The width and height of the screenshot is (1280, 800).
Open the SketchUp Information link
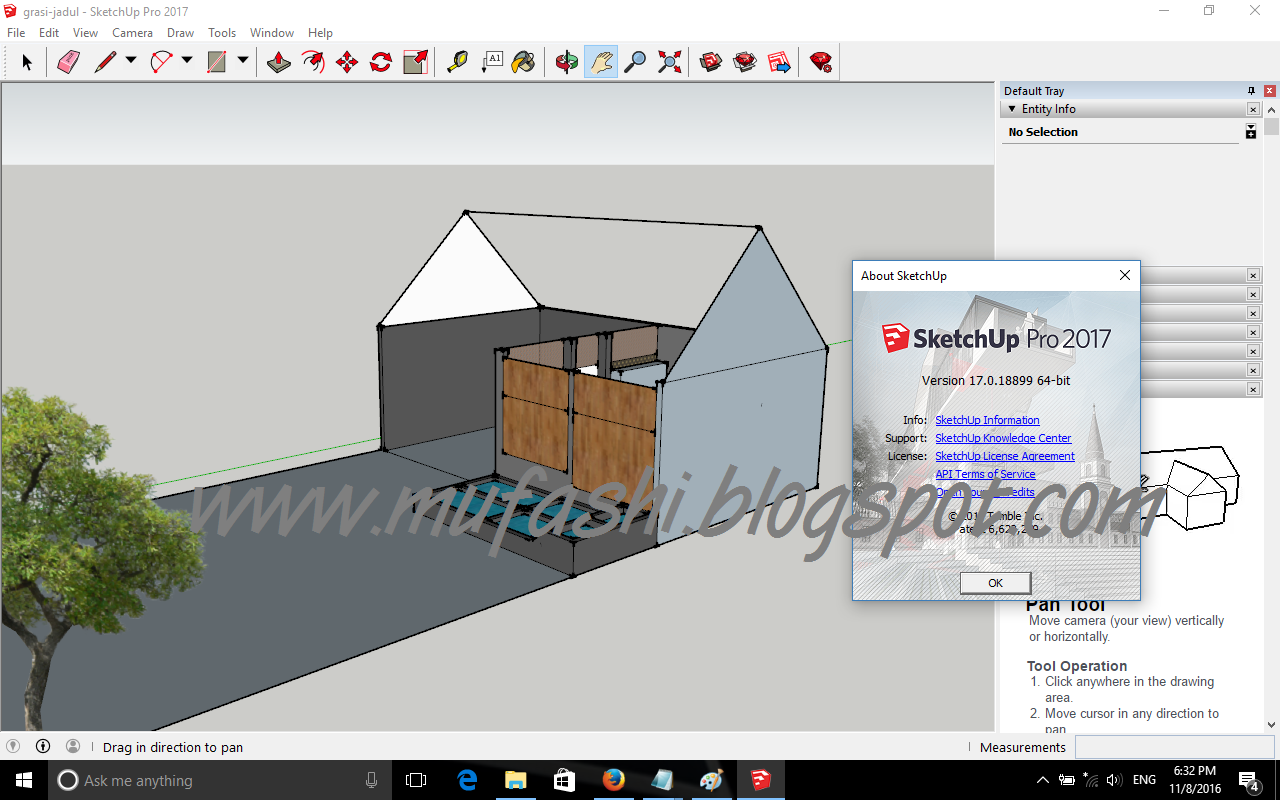coord(987,420)
